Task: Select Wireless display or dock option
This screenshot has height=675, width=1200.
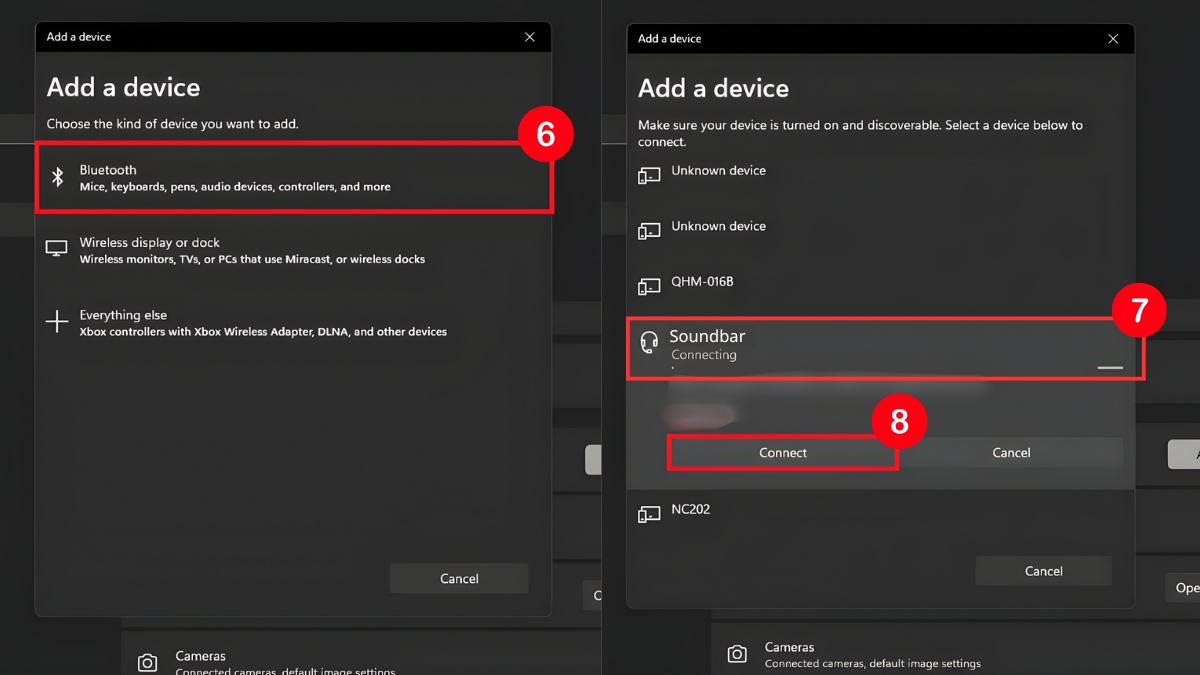Action: (x=252, y=250)
